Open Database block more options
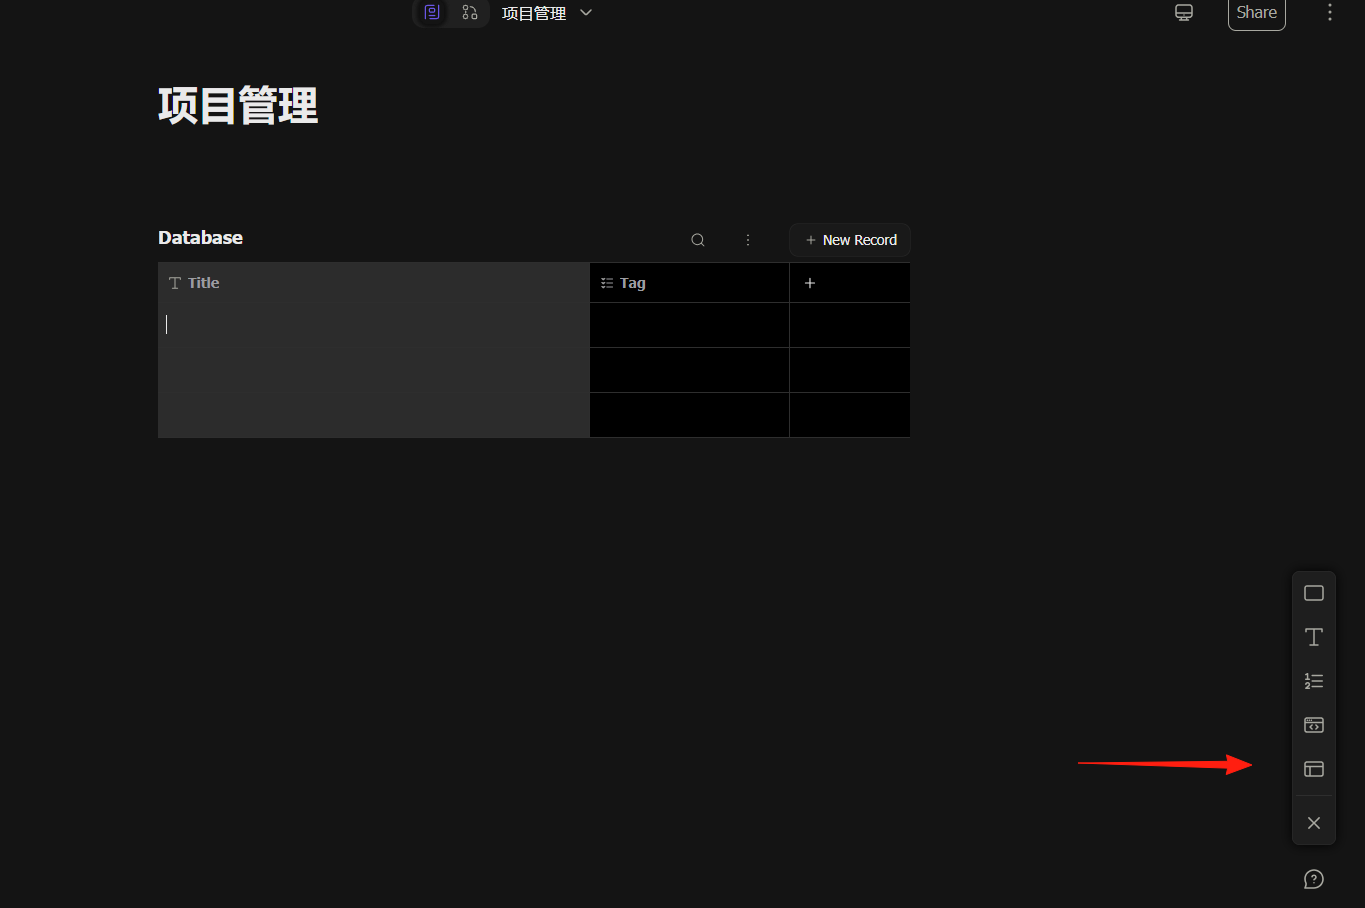Screen dimensions: 1365x908 click(x=748, y=240)
